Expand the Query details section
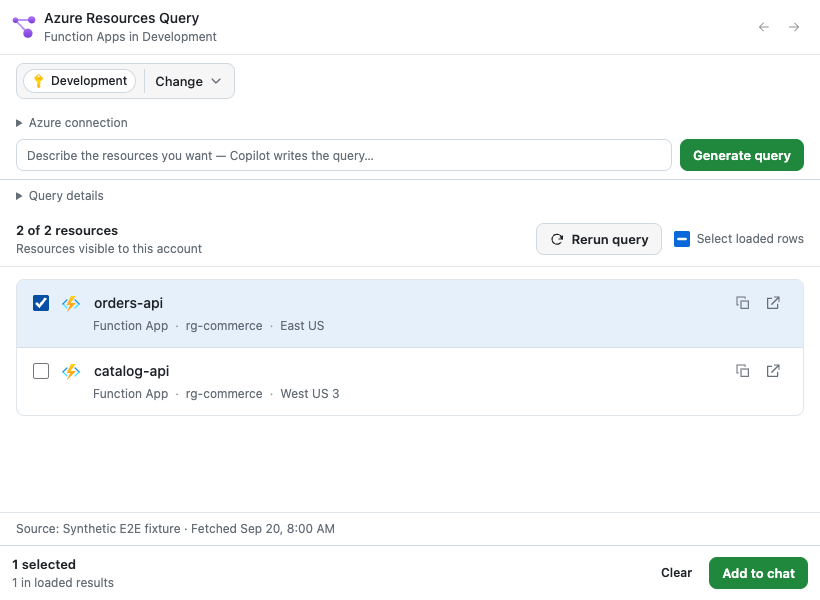This screenshot has width=820, height=600. tap(60, 196)
